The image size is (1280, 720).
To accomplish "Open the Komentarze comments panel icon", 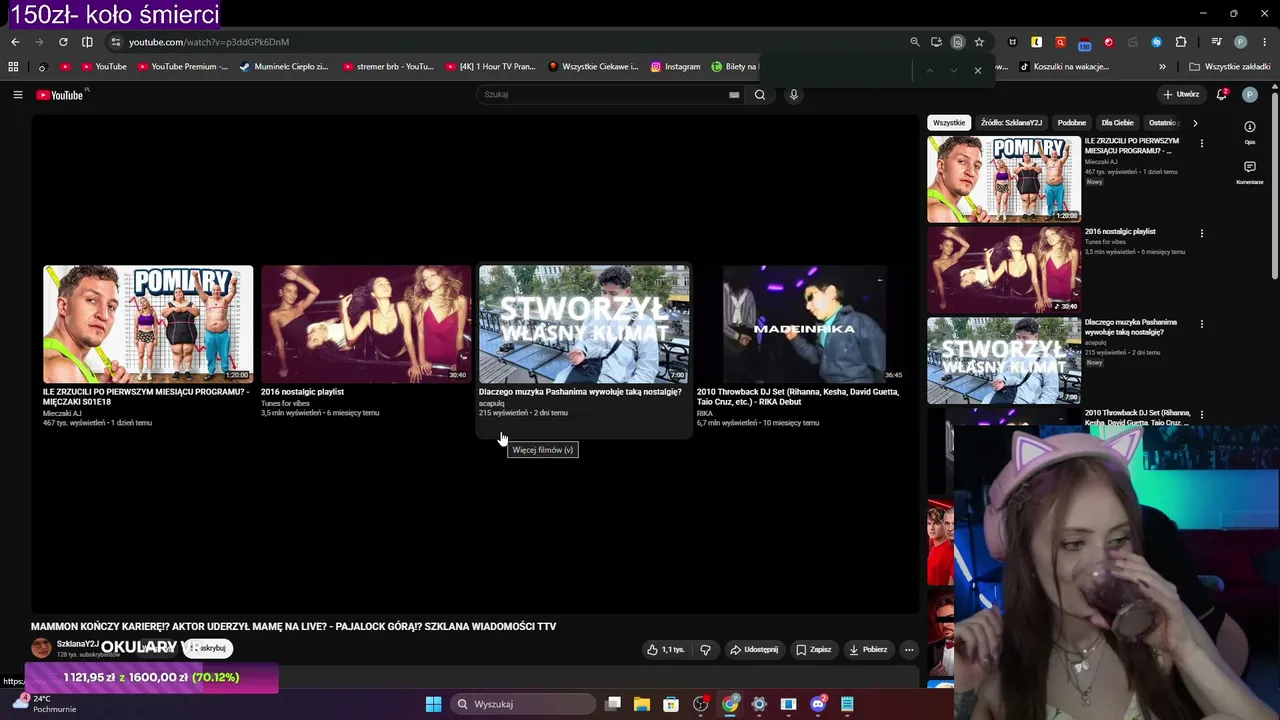I will pyautogui.click(x=1250, y=171).
